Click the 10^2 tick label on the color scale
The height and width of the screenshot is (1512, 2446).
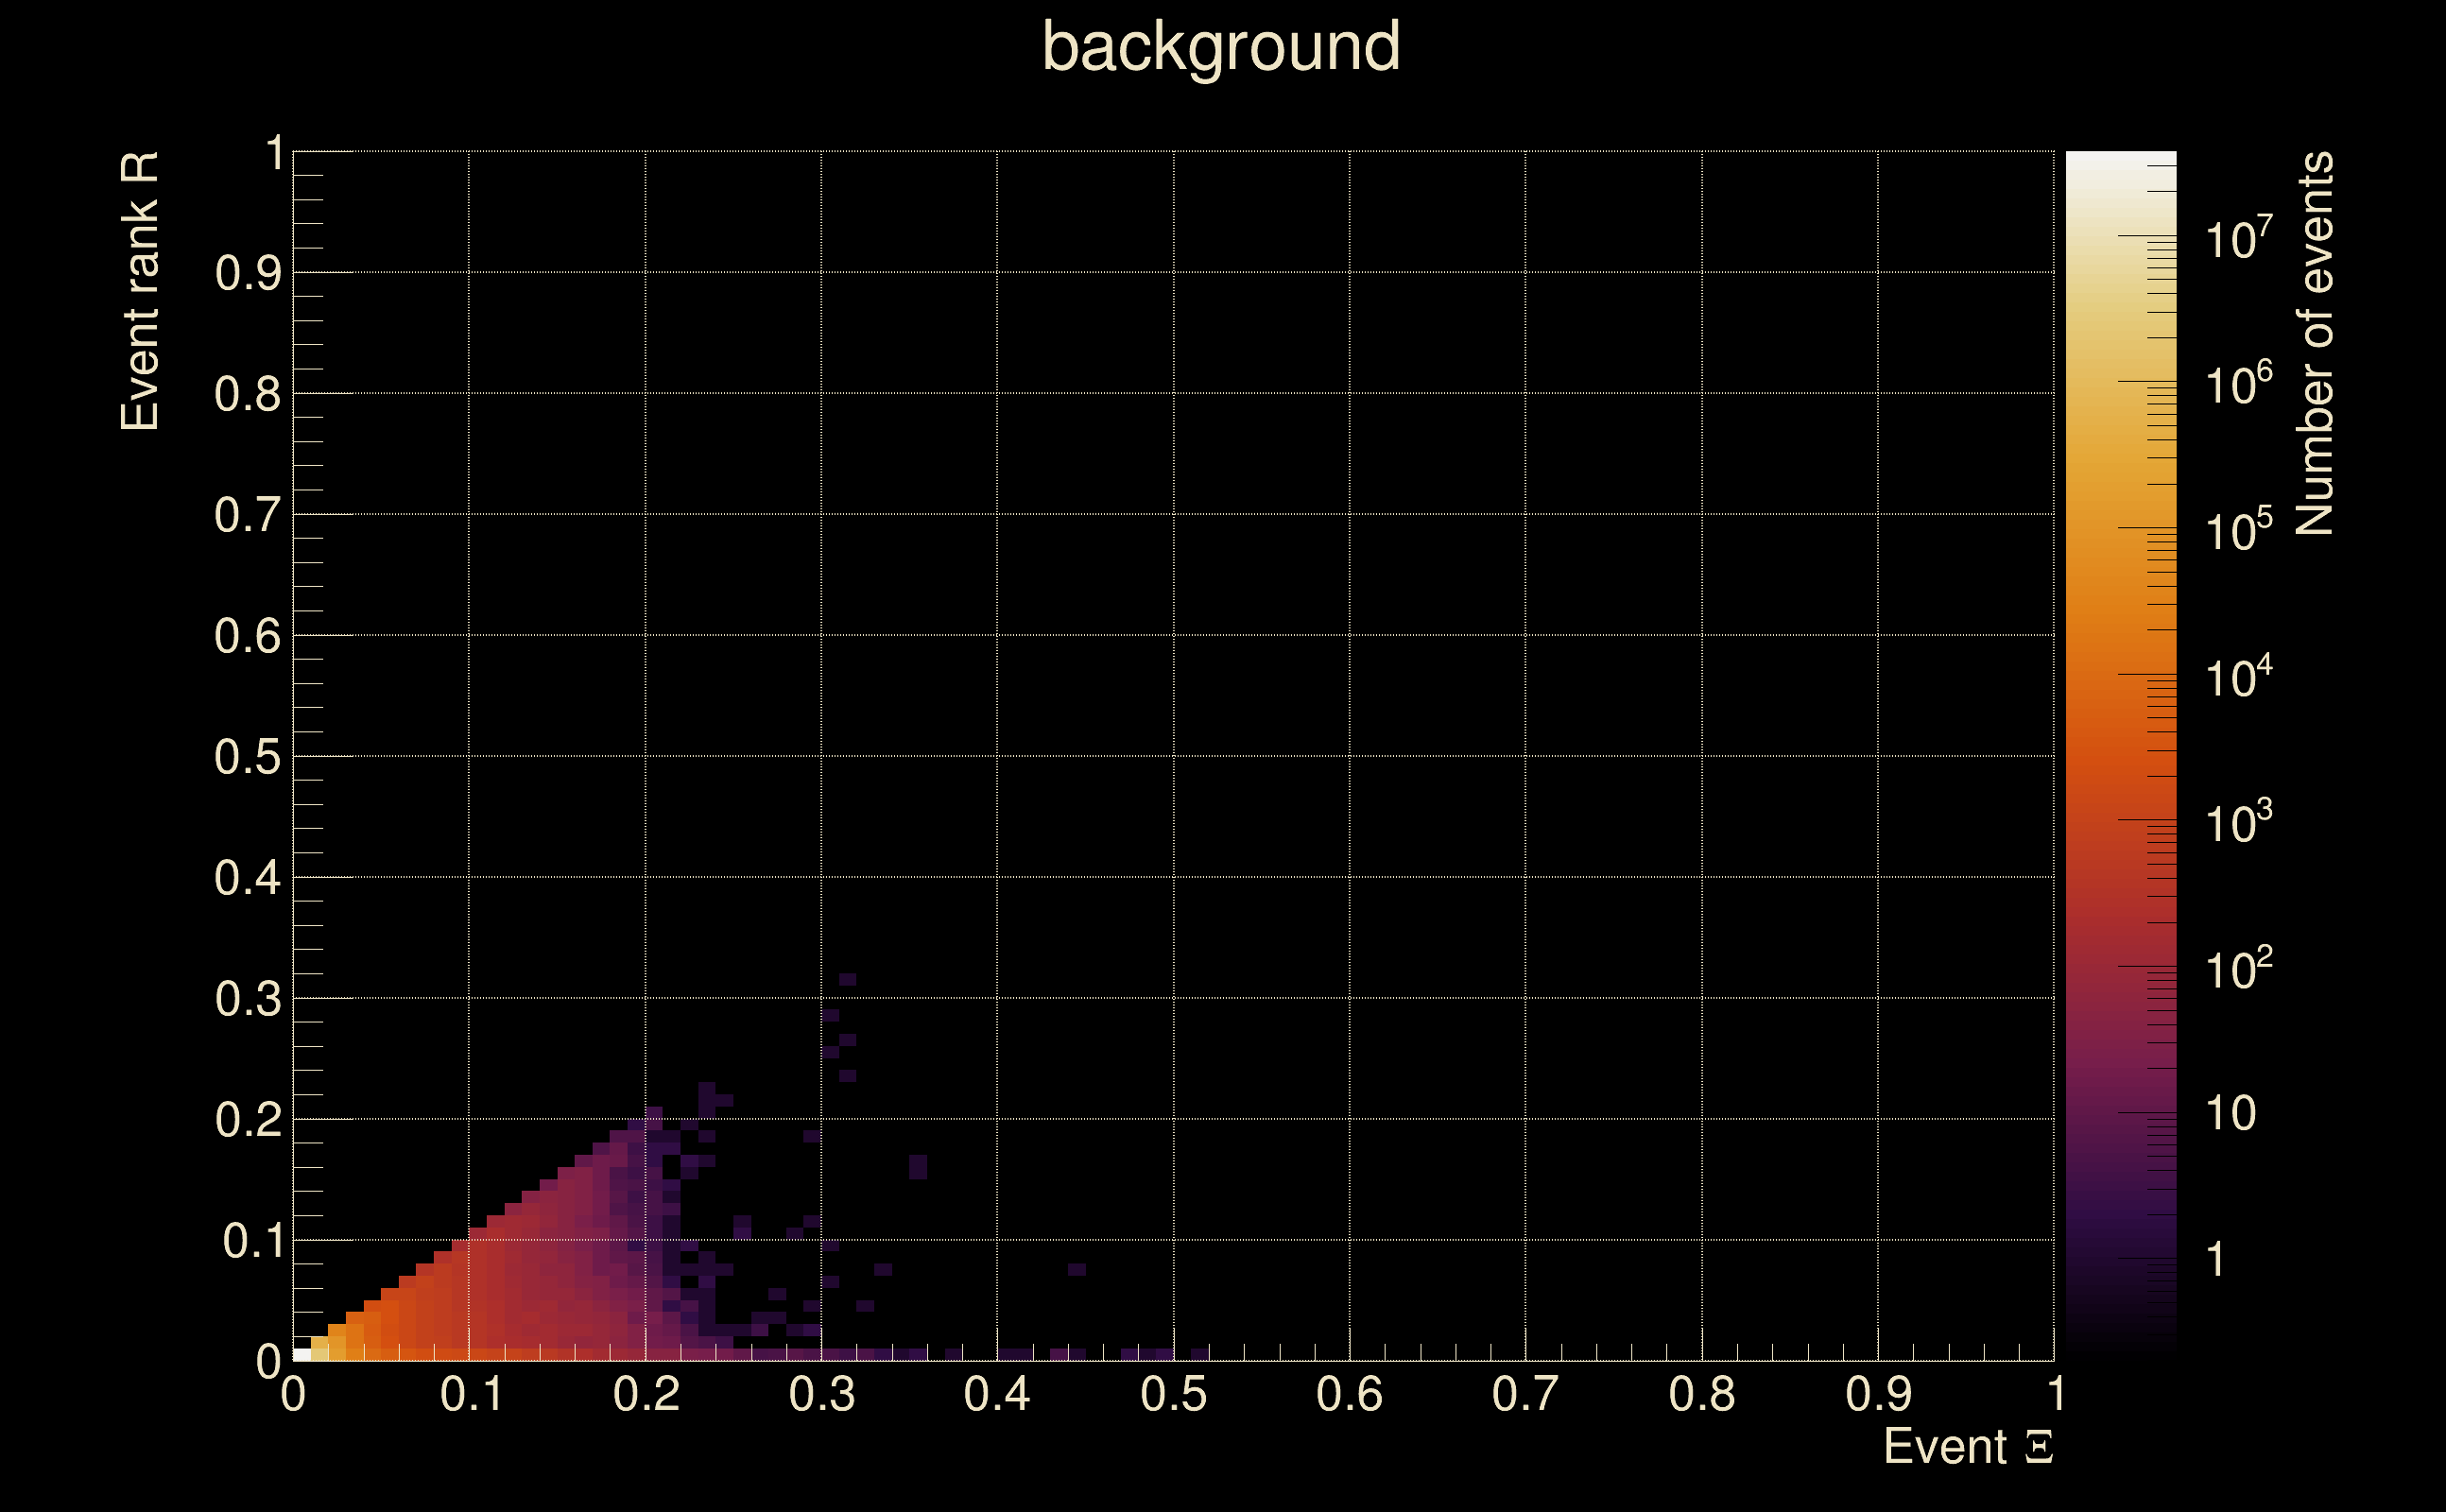coord(2238,968)
